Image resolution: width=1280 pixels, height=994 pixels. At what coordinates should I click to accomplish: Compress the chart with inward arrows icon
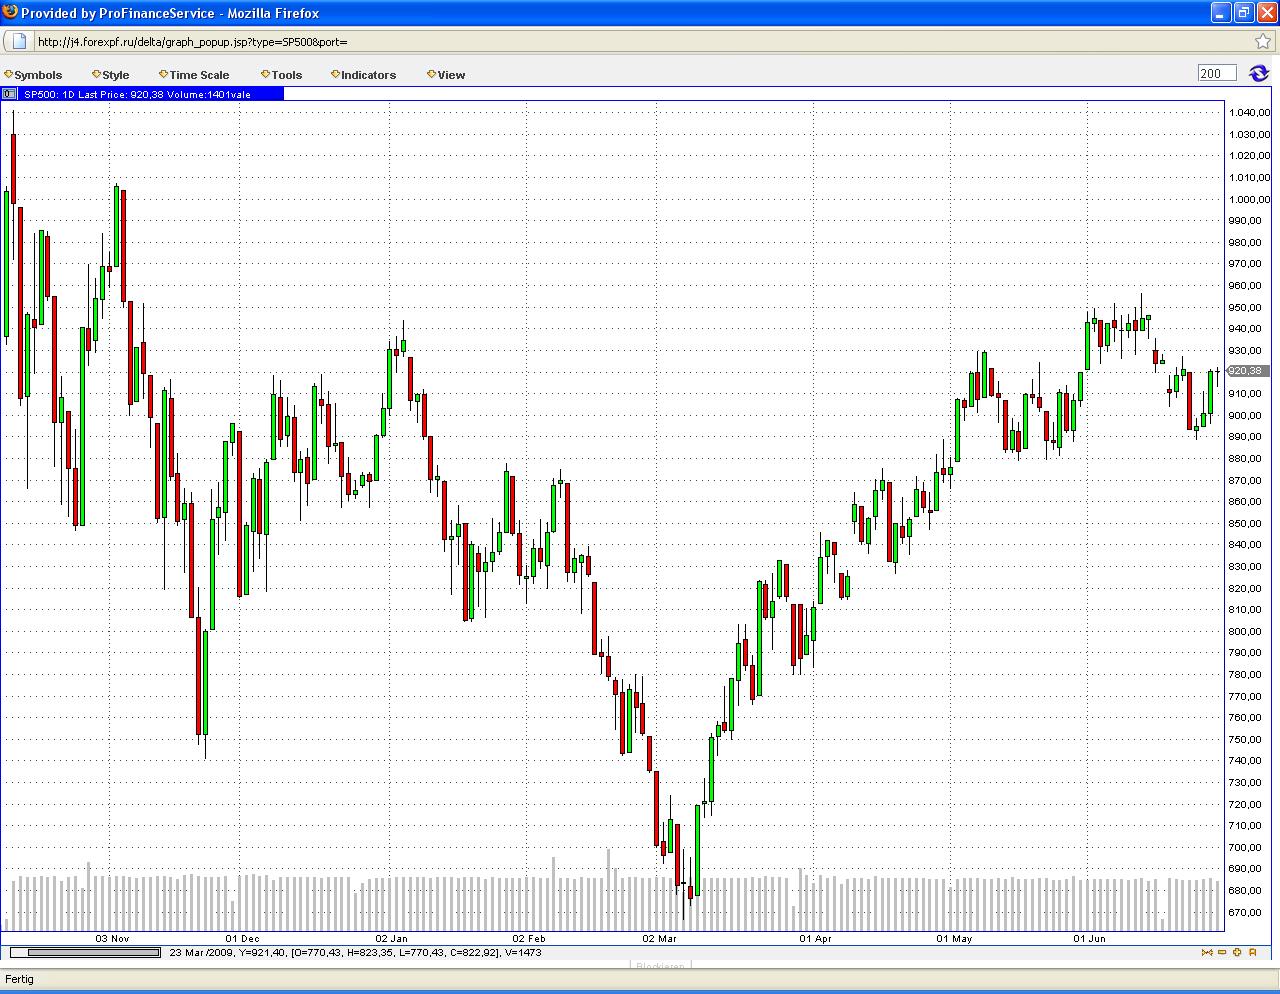point(1206,952)
